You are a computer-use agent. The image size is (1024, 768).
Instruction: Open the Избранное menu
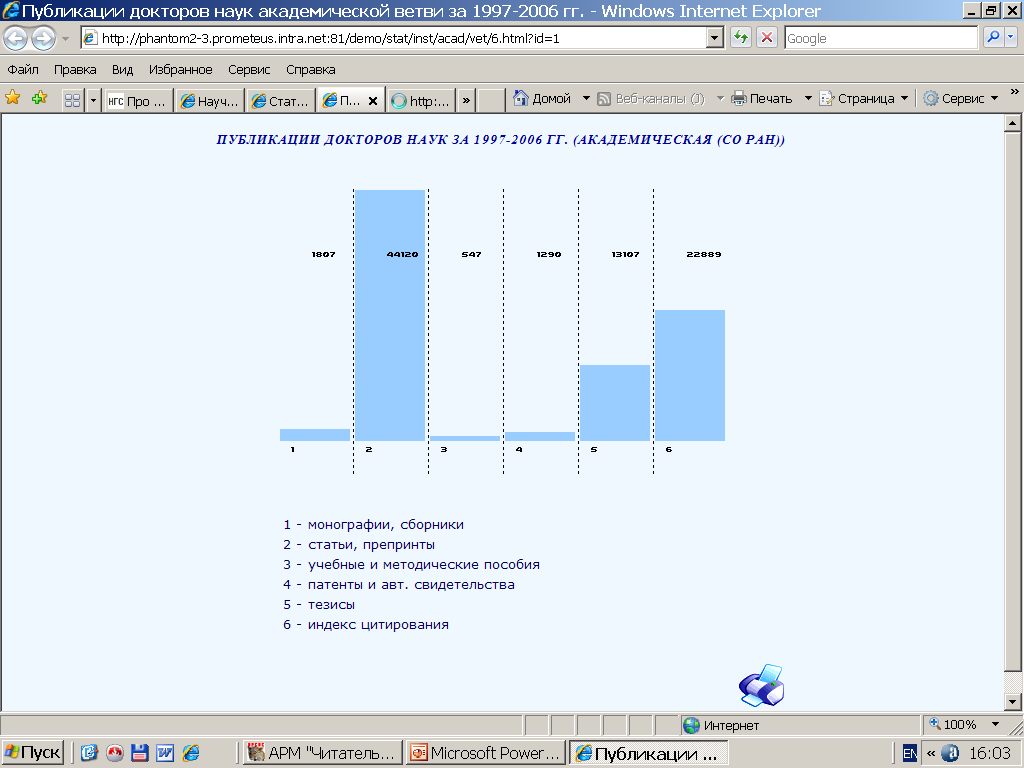point(180,69)
